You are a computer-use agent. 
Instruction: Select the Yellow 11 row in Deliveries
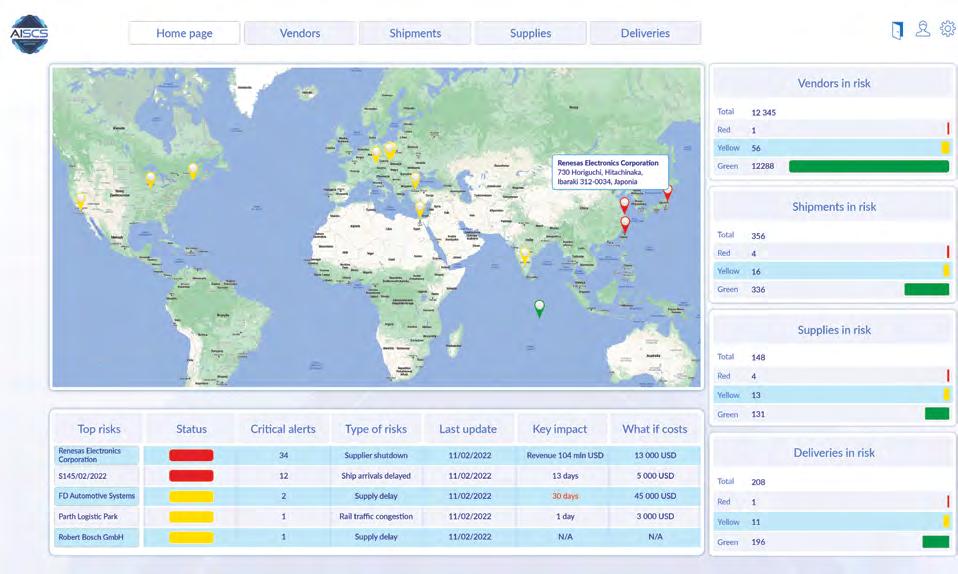coord(833,522)
